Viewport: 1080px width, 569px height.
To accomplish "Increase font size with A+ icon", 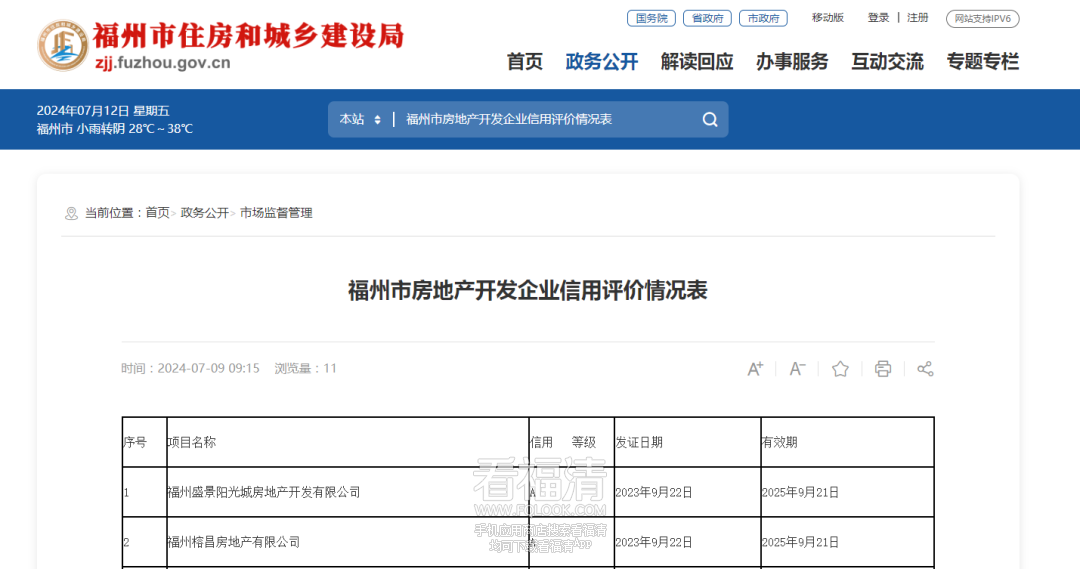I will coord(755,369).
